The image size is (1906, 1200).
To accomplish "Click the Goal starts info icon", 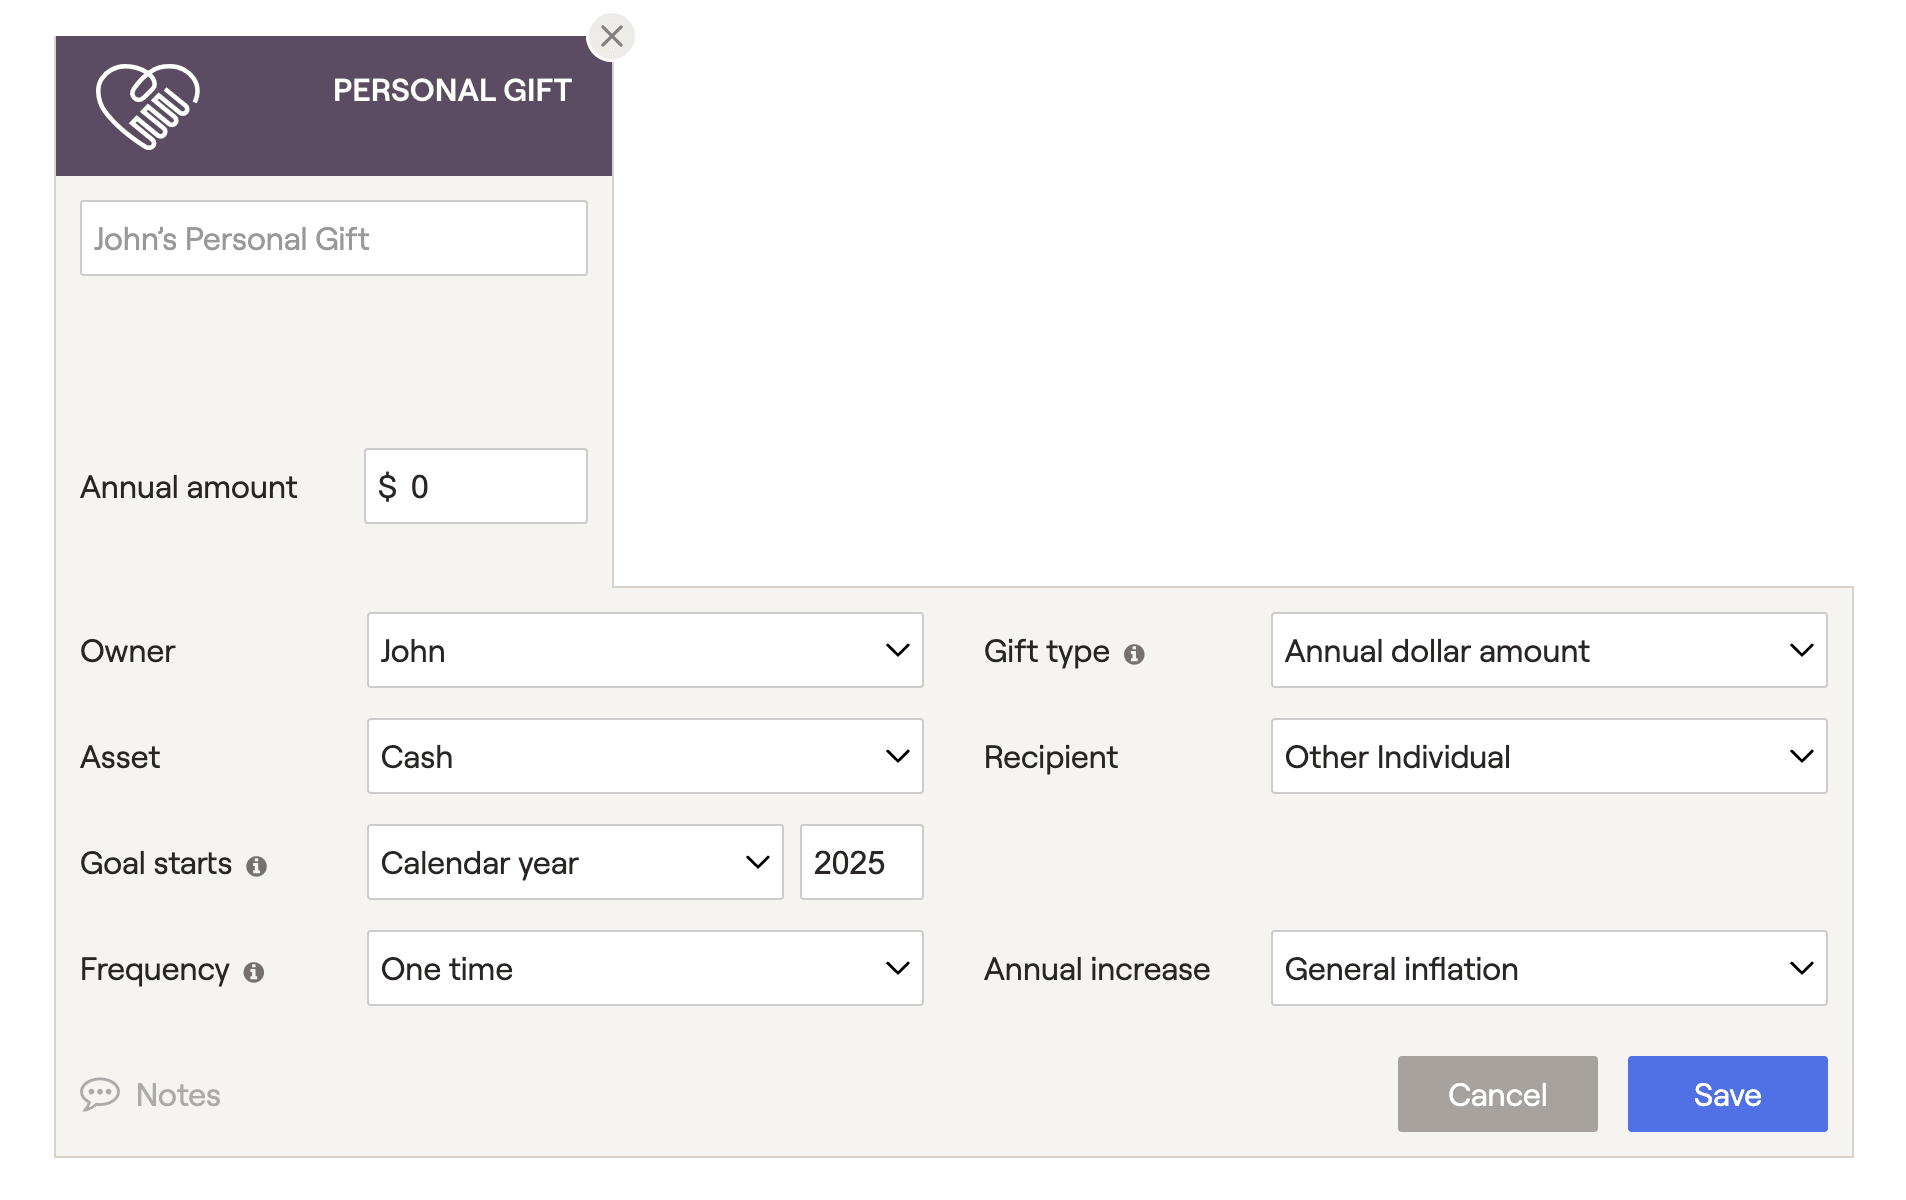I will pos(256,866).
